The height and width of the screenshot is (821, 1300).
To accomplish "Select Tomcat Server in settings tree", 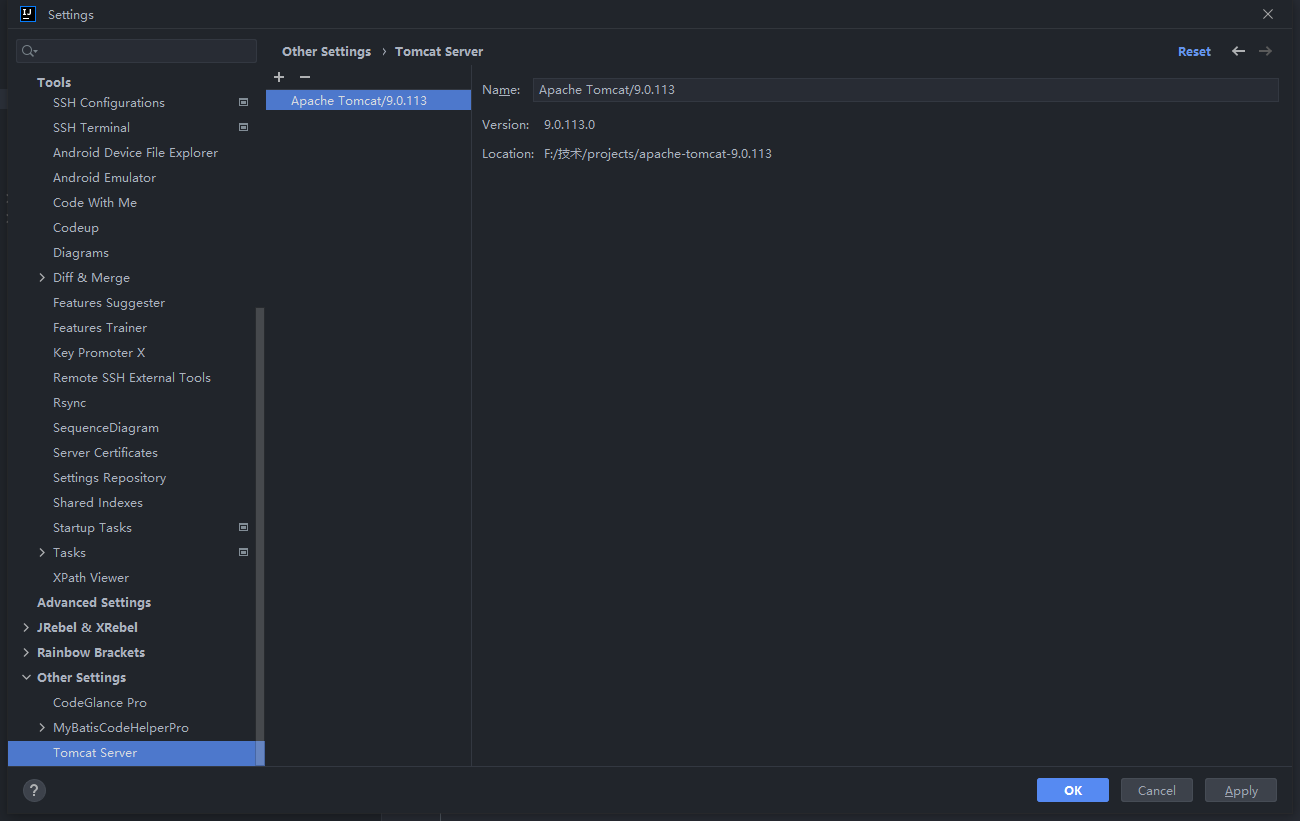I will pos(136,753).
